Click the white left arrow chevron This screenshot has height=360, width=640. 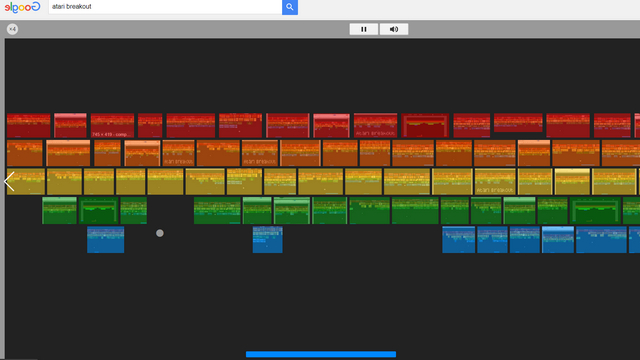[x=9, y=181]
